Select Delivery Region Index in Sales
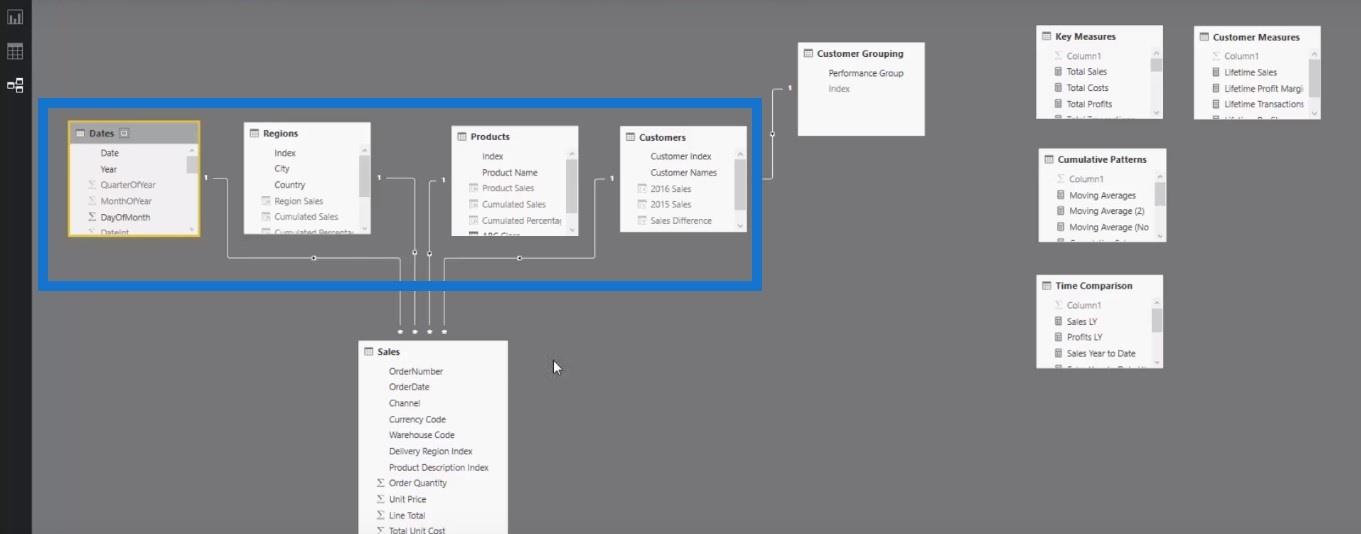The image size is (1361, 534). (431, 451)
